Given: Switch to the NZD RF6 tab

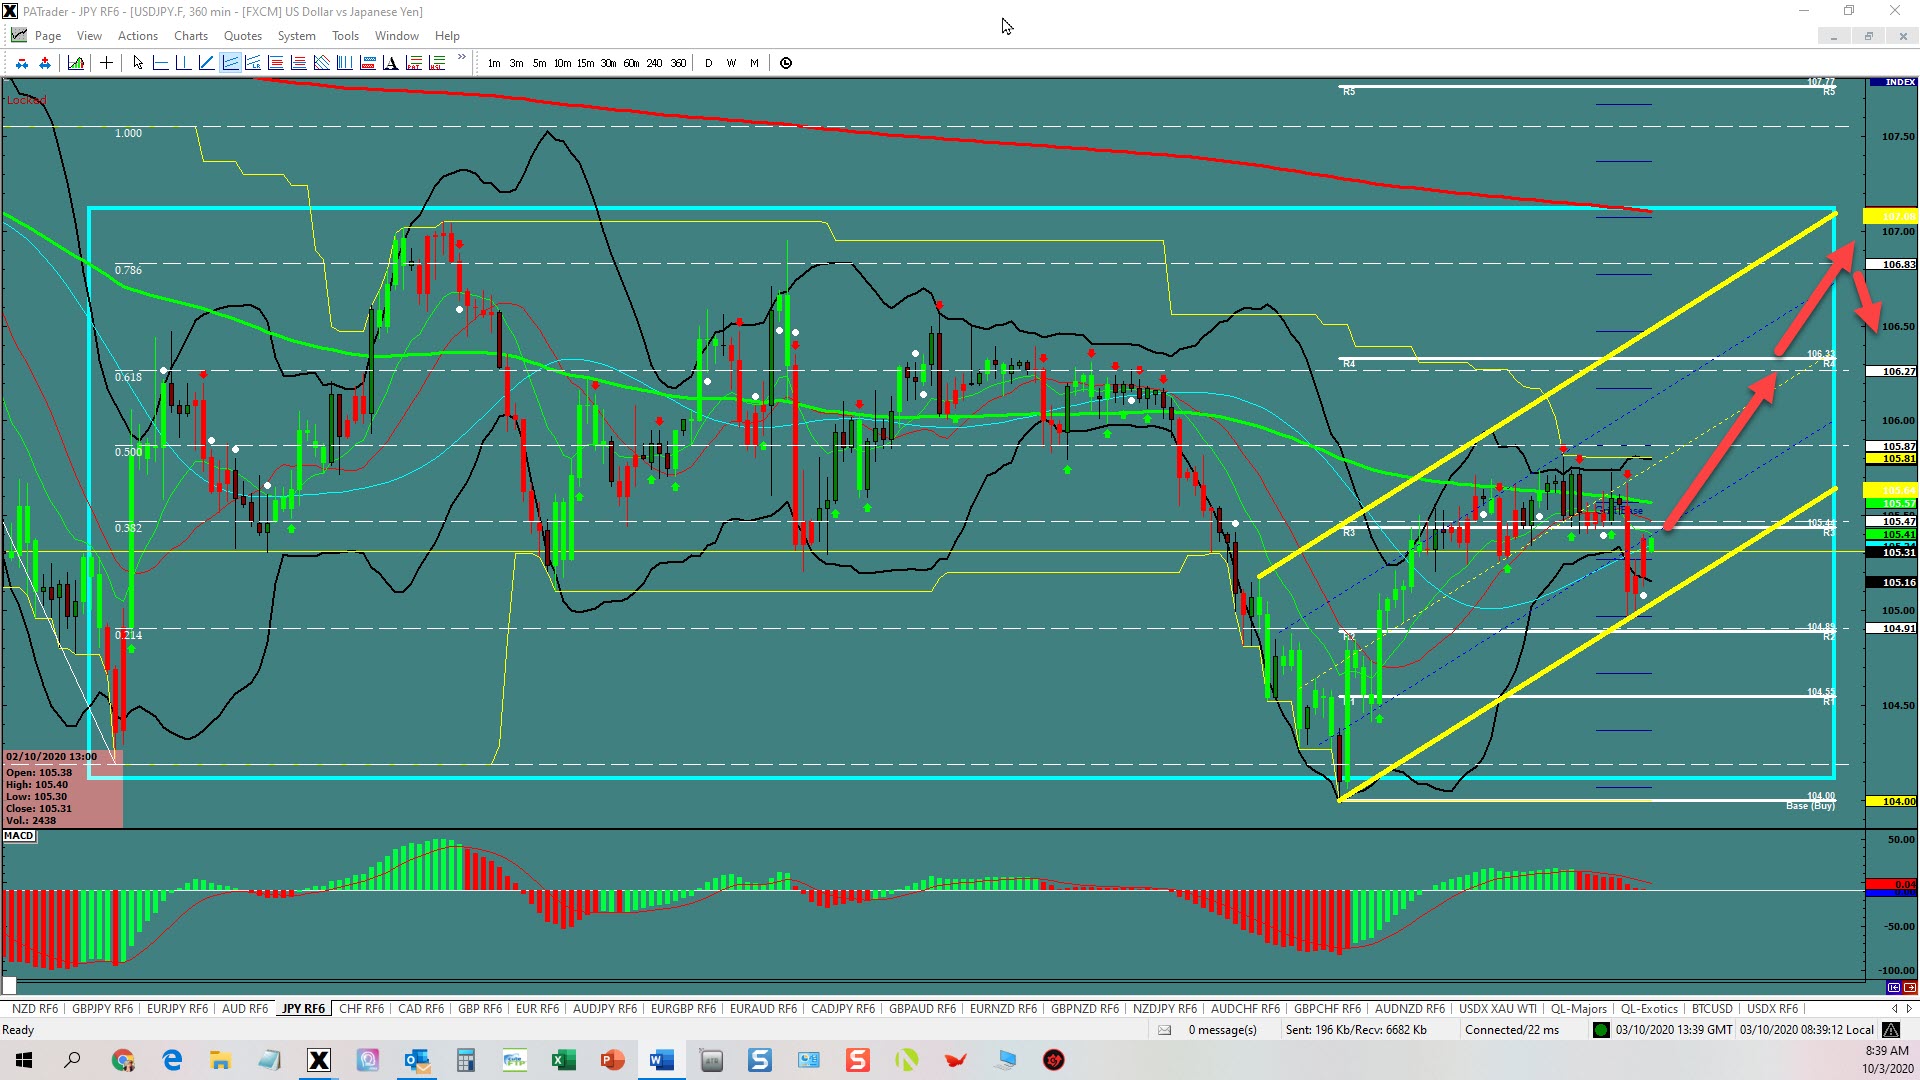Looking at the screenshot, I should (x=35, y=1009).
